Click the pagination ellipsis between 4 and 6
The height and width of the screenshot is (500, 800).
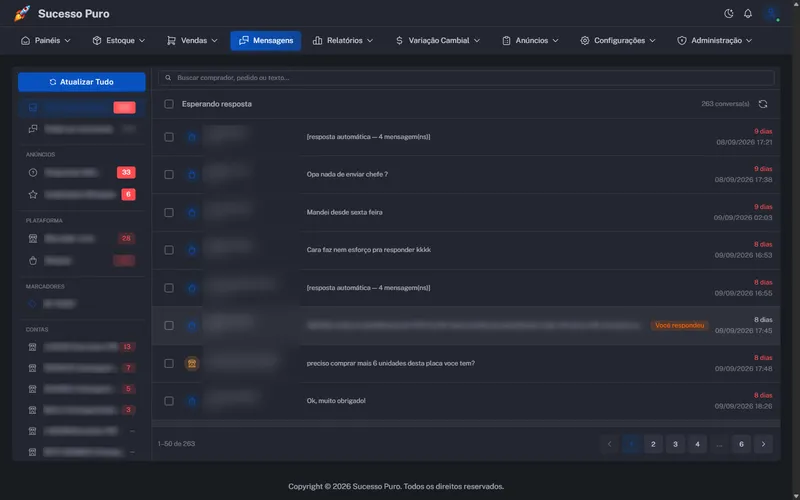pyautogui.click(x=719, y=444)
